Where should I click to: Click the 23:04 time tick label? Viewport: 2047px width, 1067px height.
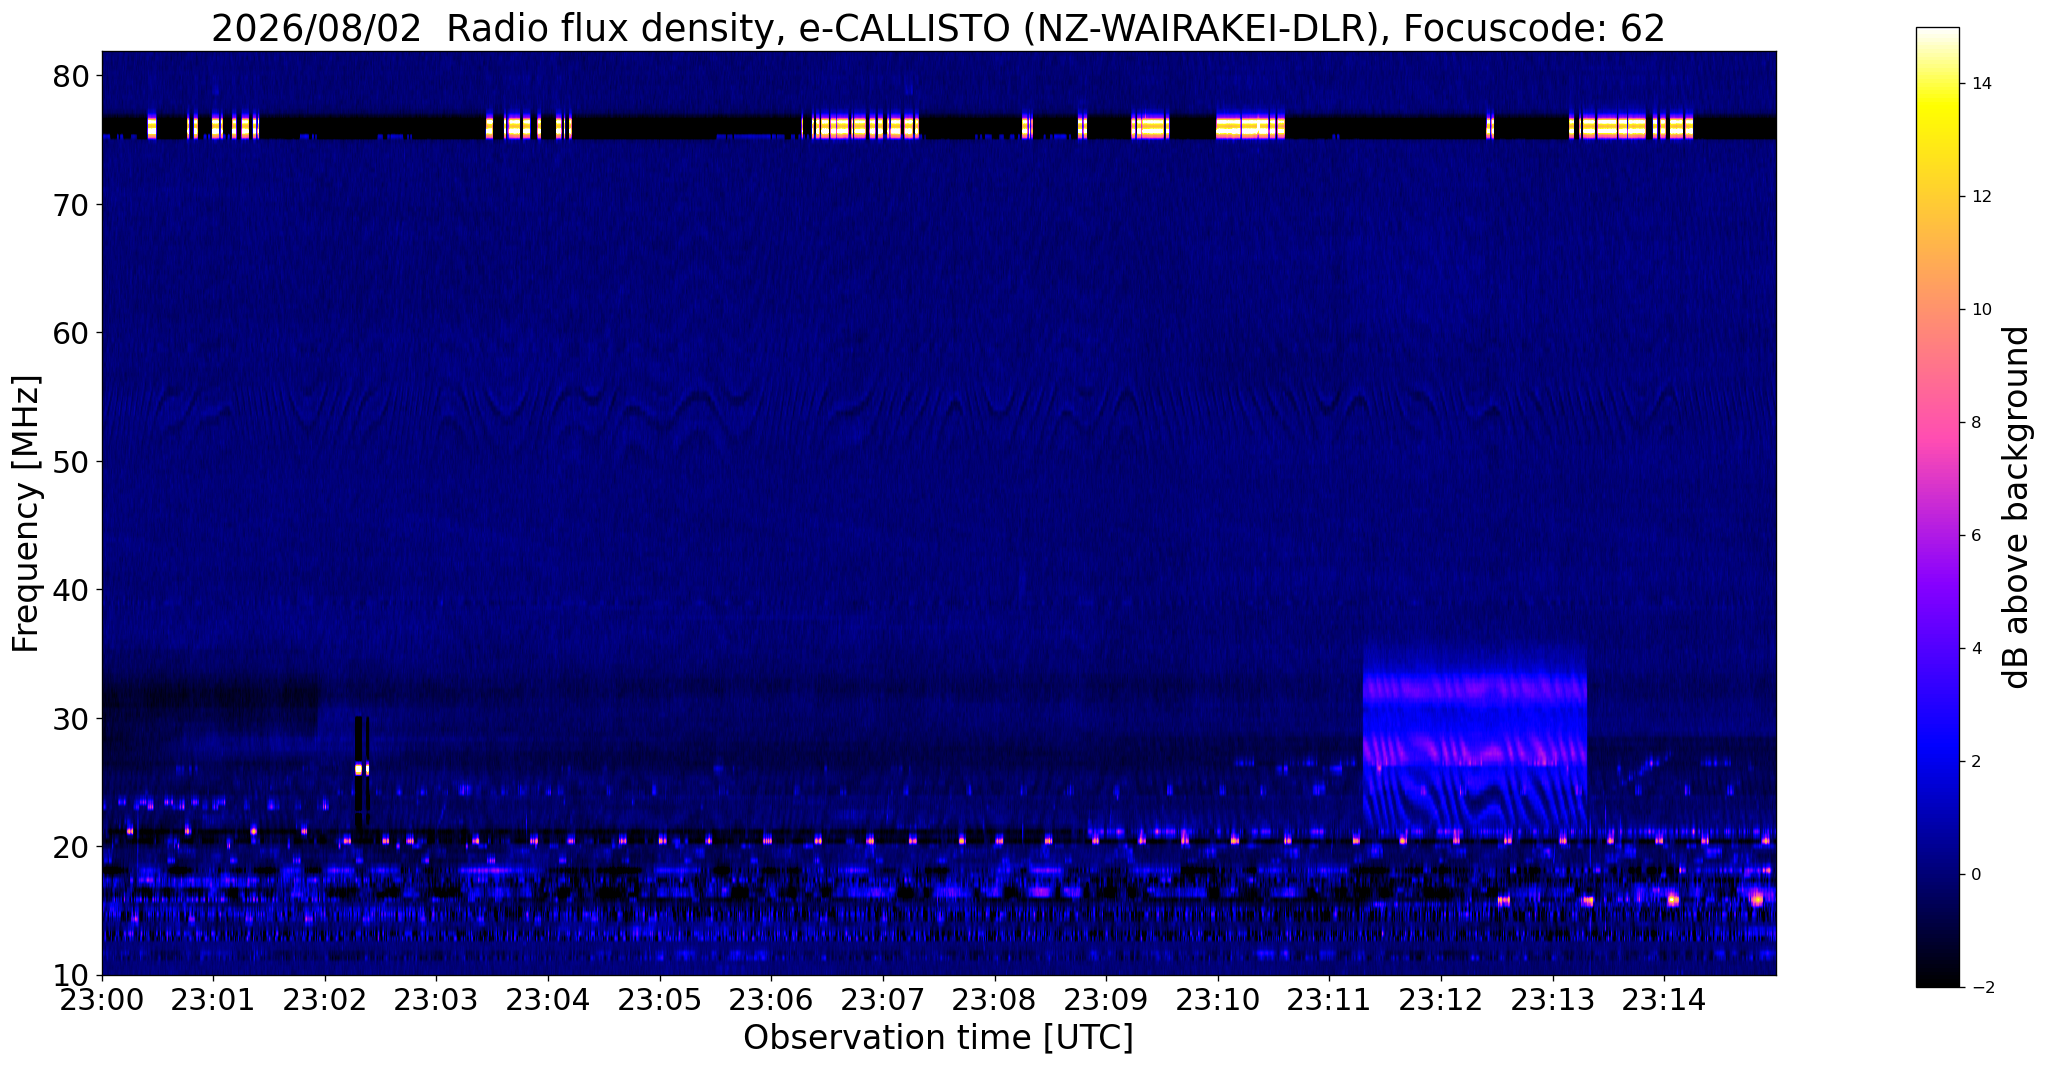548,999
